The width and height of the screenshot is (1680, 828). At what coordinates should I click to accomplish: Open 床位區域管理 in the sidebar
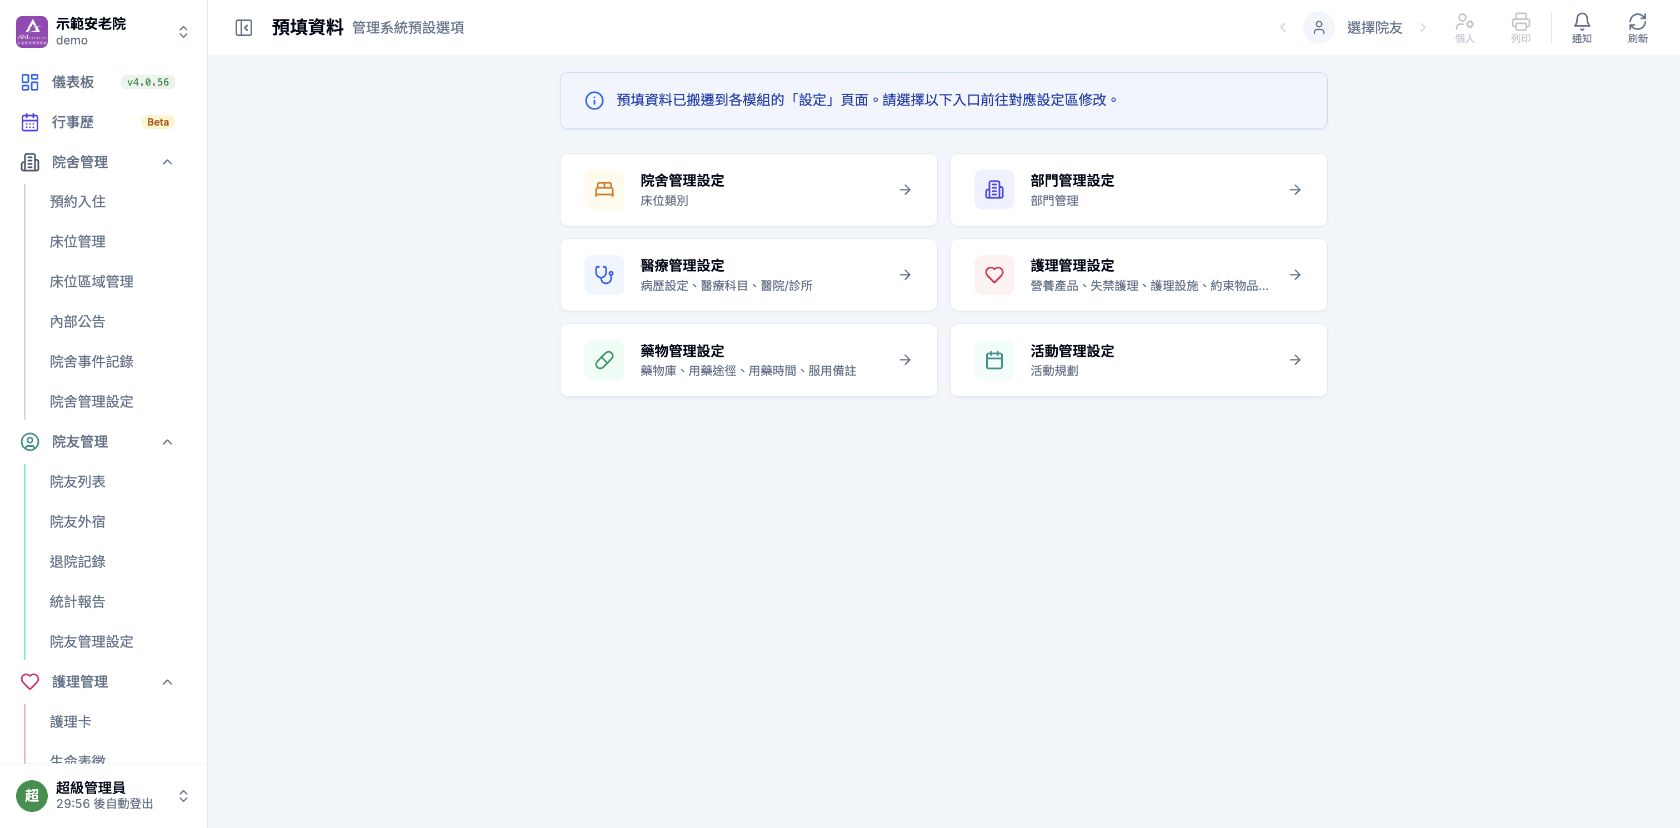point(92,282)
